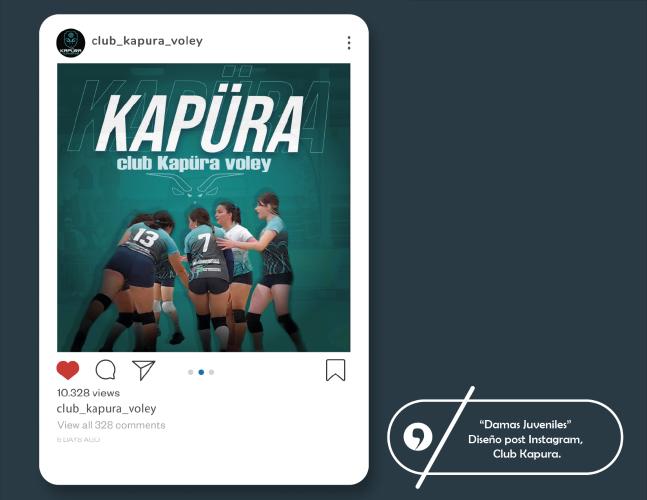Share post with paper plane icon
This screenshot has height=500, width=647.
143,370
